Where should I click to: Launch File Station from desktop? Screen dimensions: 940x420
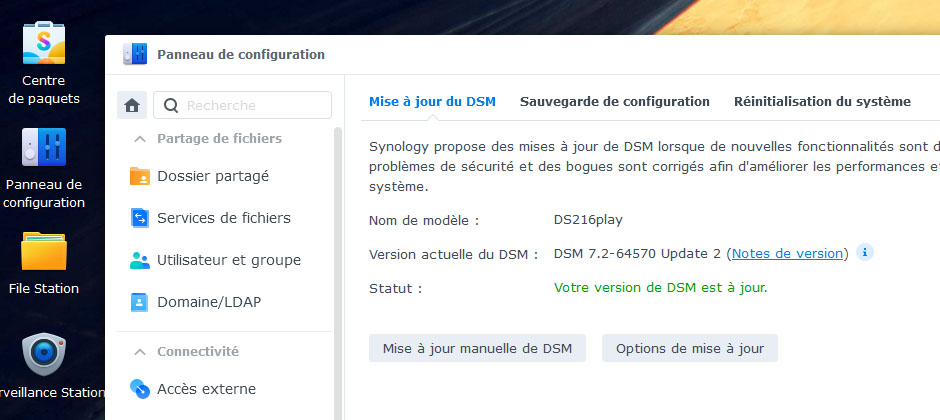(x=44, y=251)
